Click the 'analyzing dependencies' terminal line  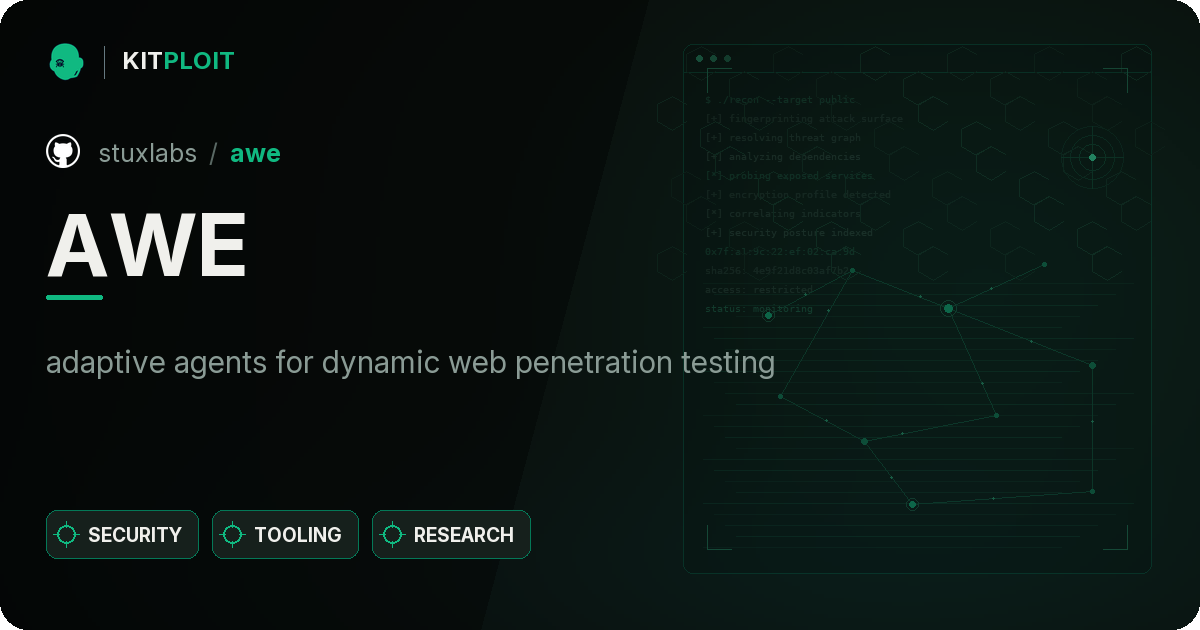click(x=783, y=157)
